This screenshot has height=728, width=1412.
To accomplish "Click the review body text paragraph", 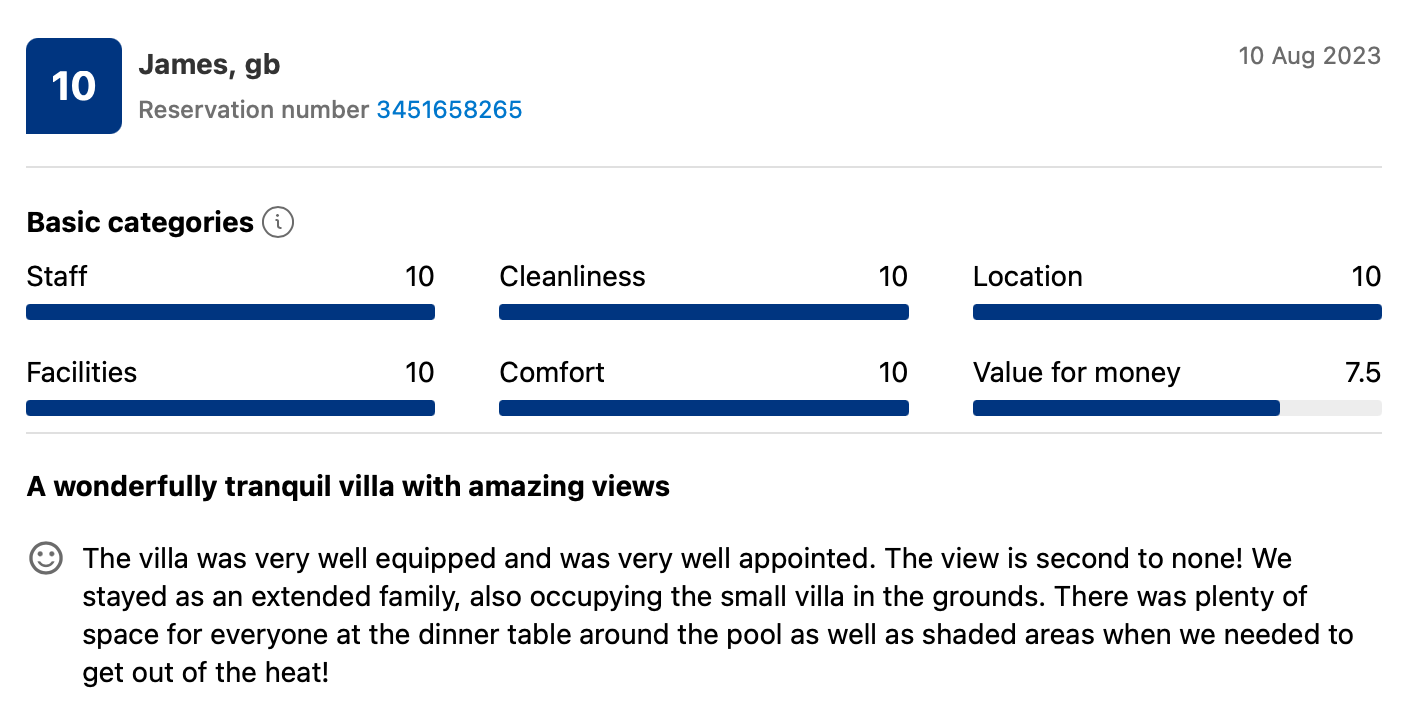I will [700, 614].
